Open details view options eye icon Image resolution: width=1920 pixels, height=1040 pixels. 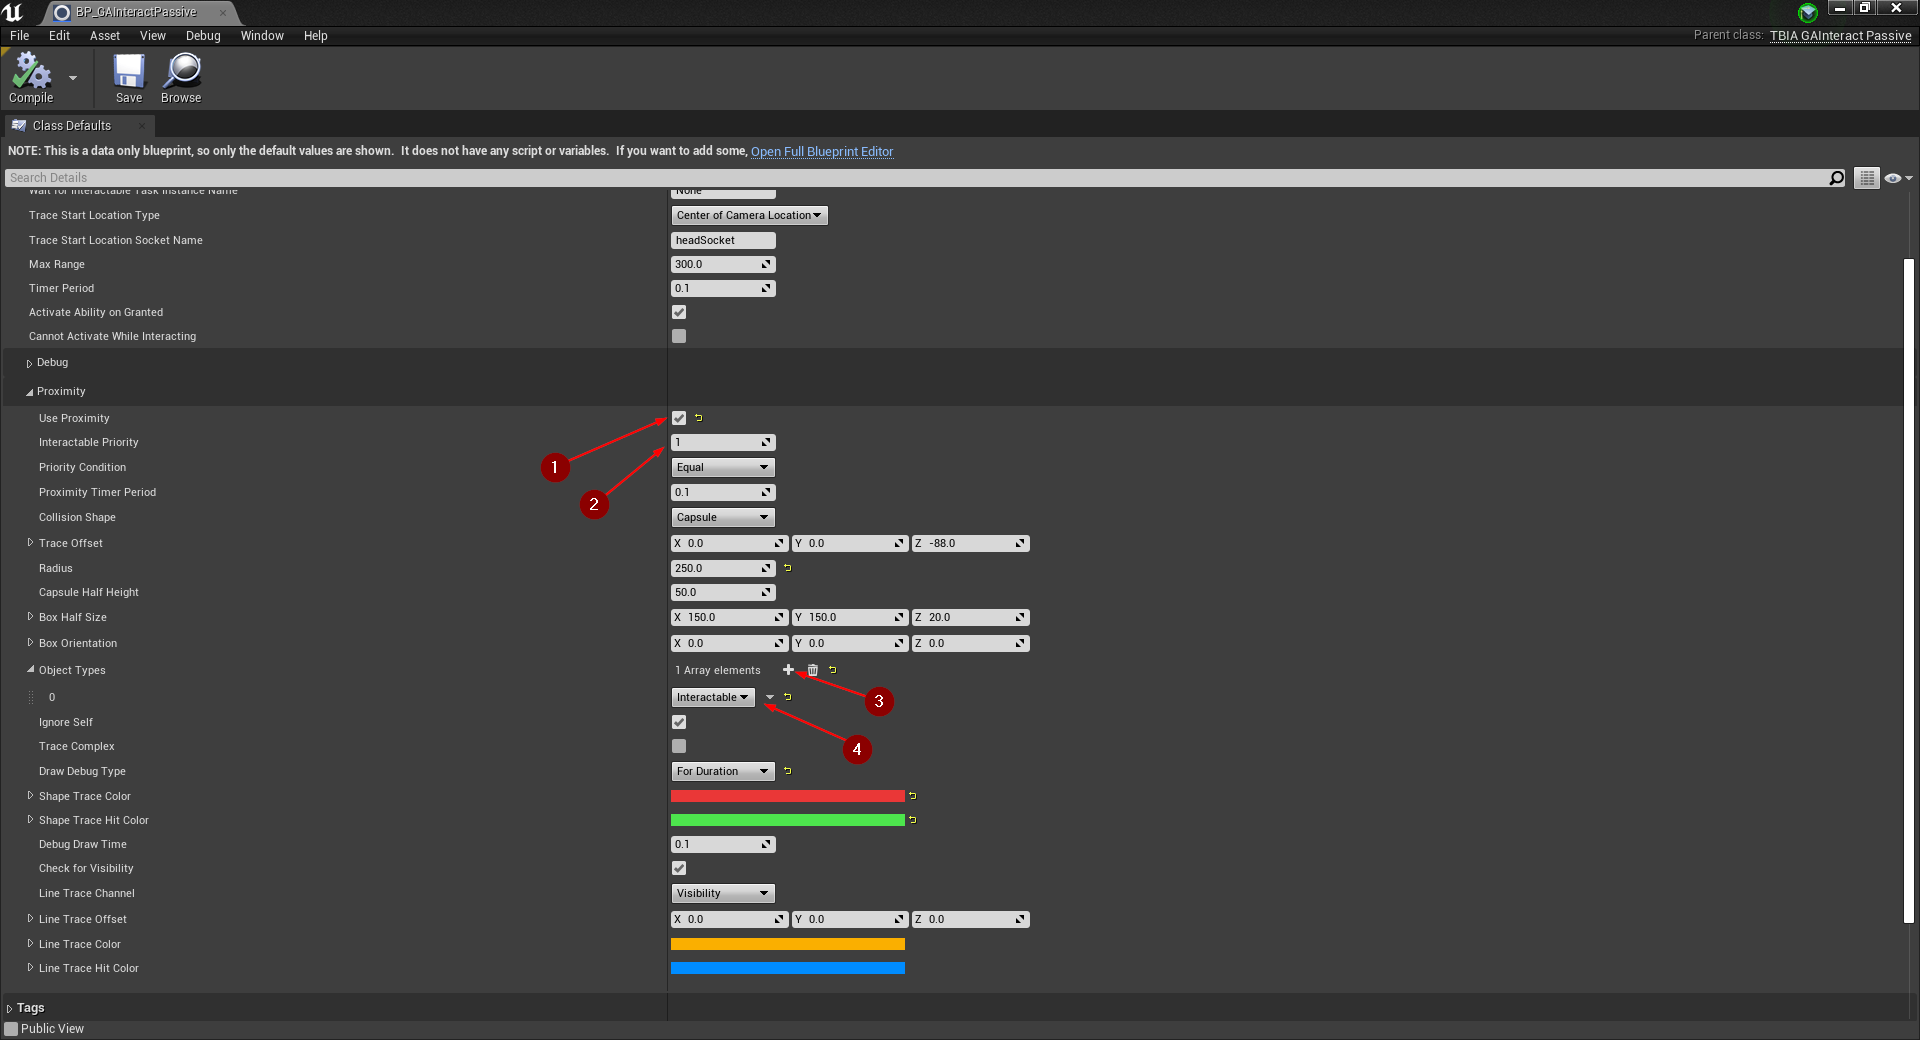(1897, 178)
